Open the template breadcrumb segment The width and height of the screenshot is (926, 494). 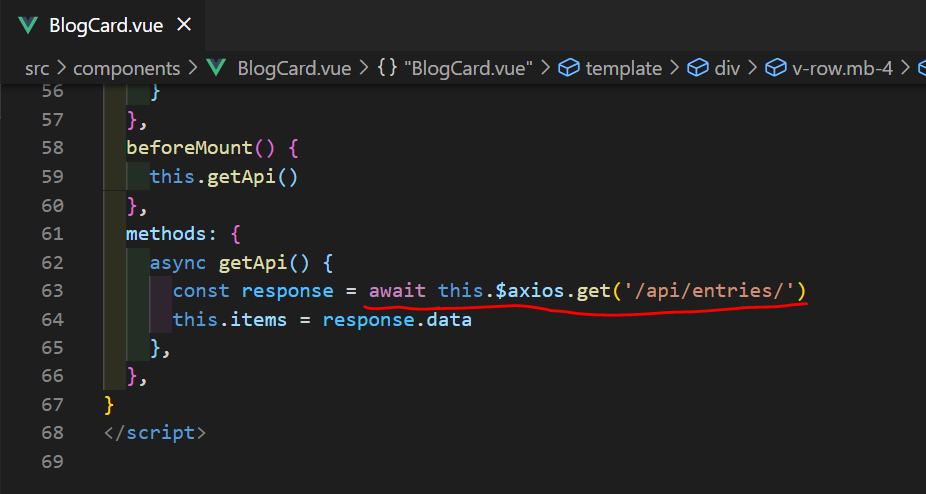[624, 69]
